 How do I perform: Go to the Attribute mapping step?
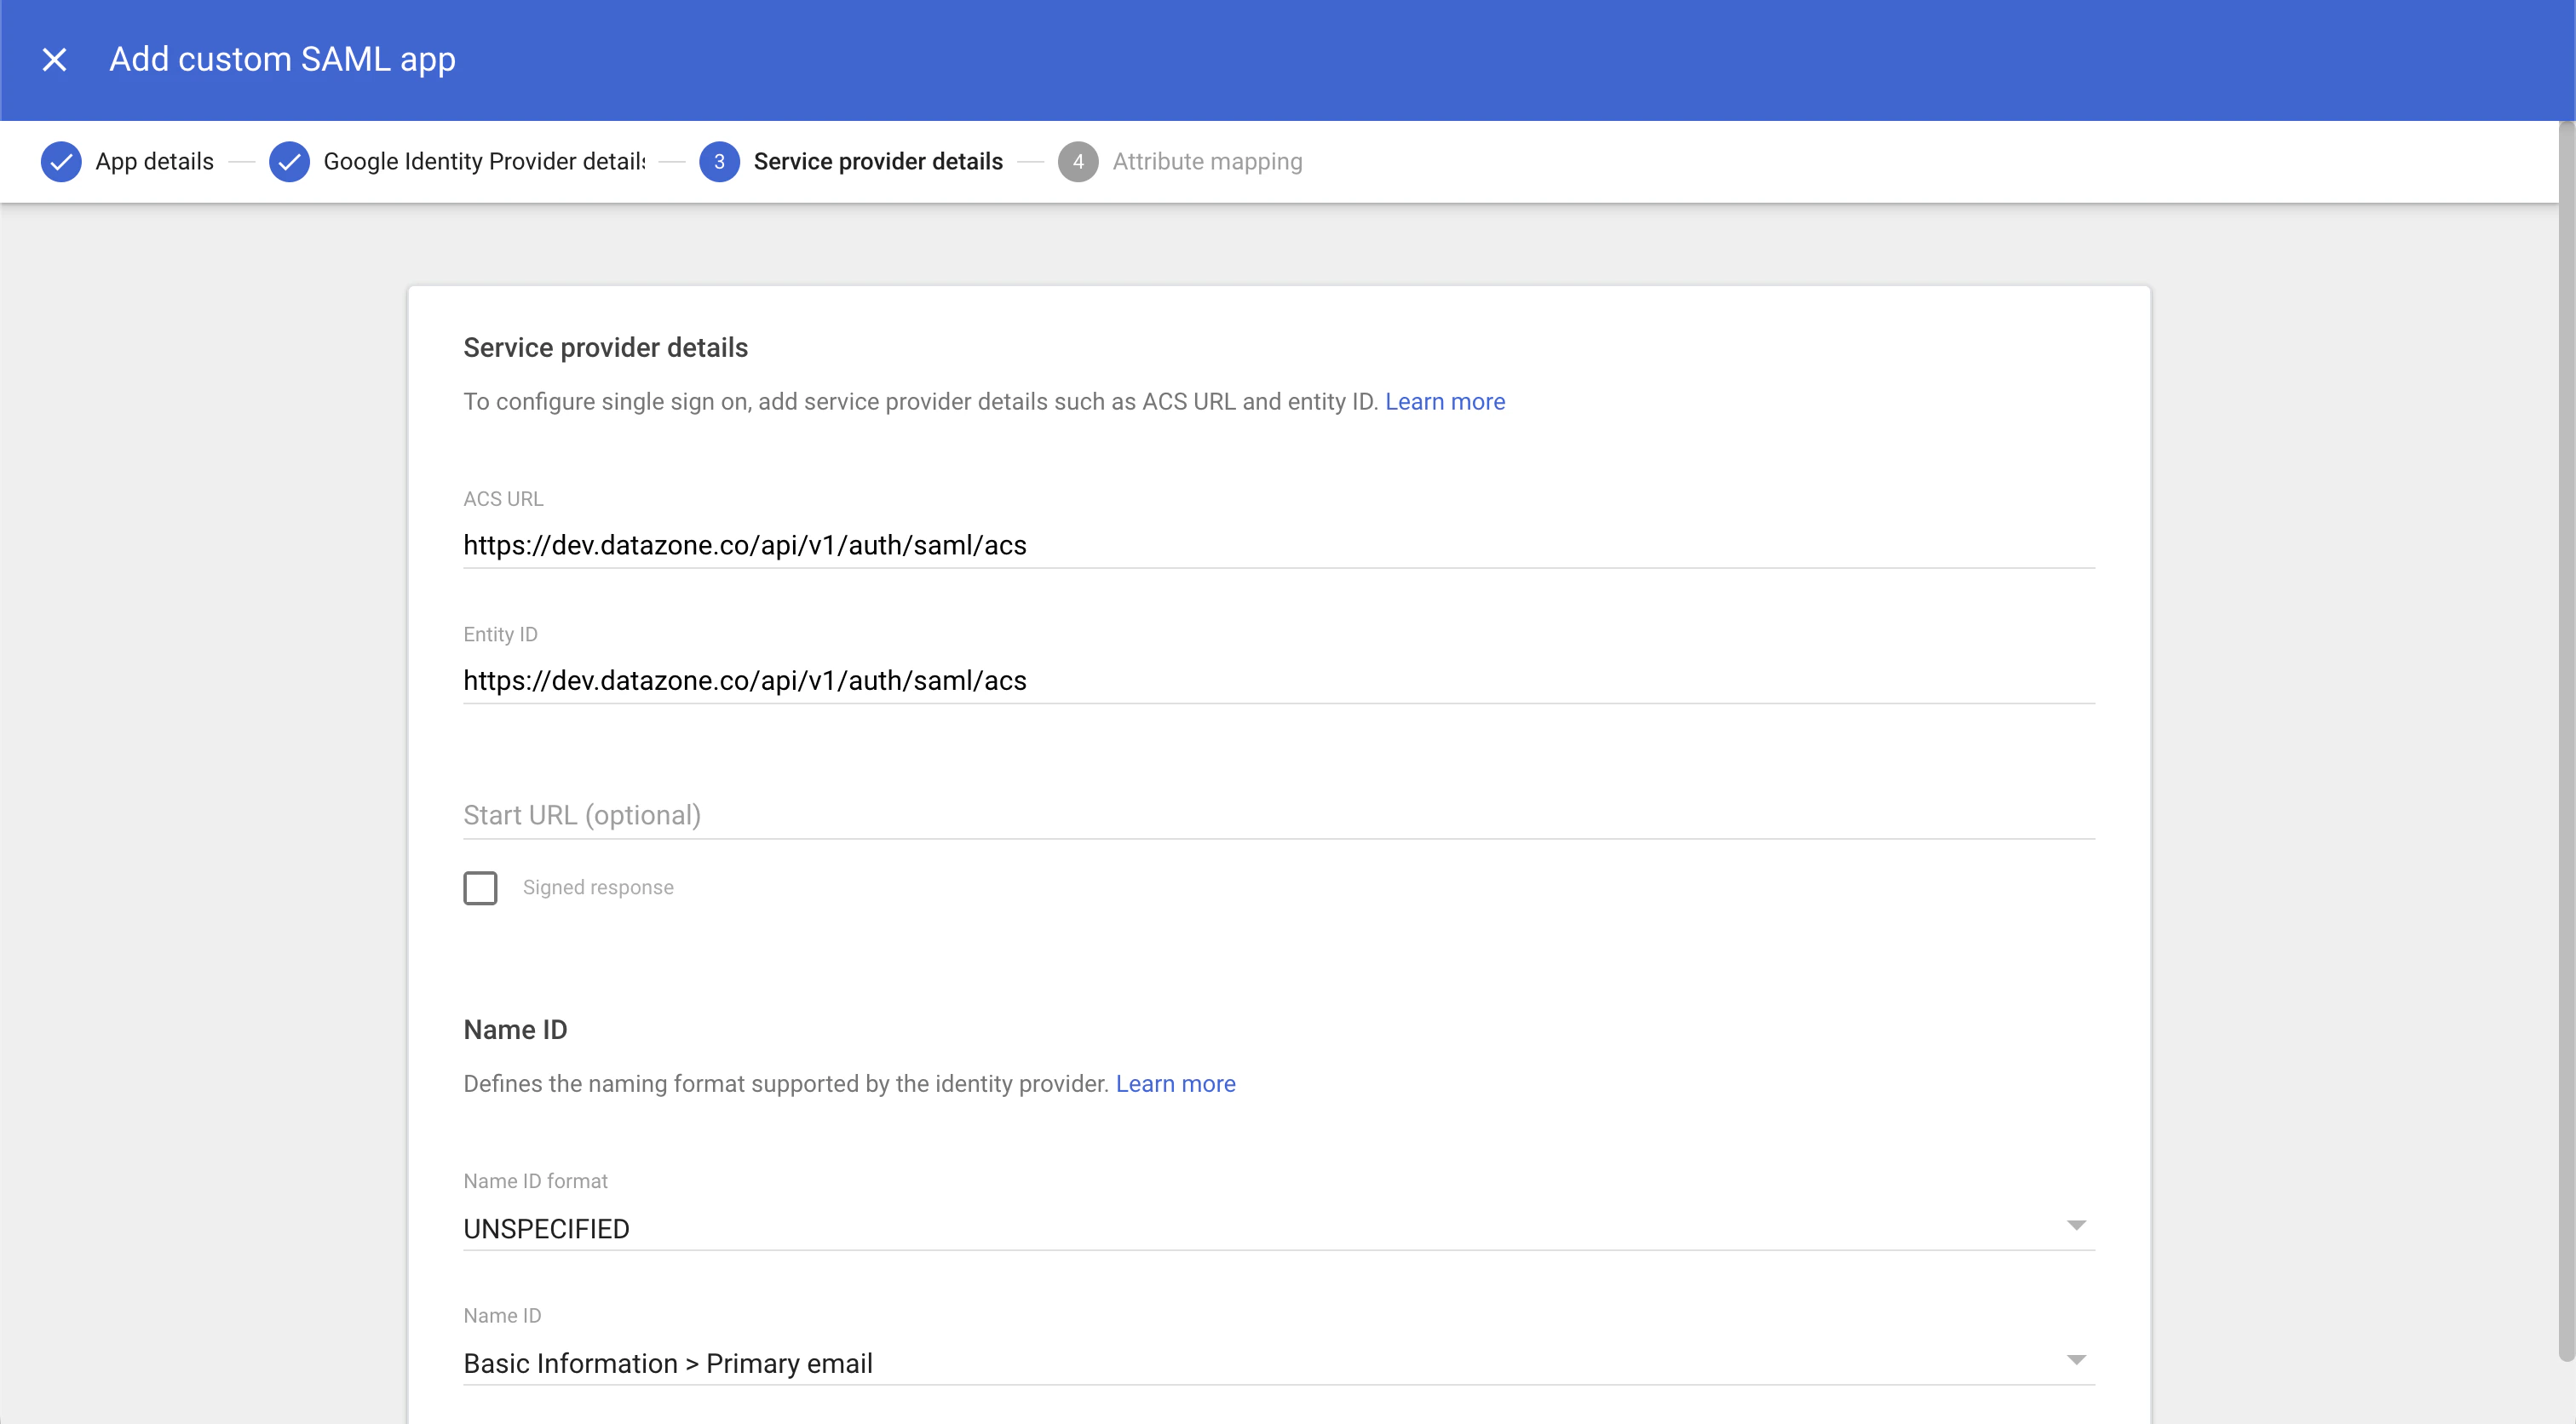click(1206, 161)
